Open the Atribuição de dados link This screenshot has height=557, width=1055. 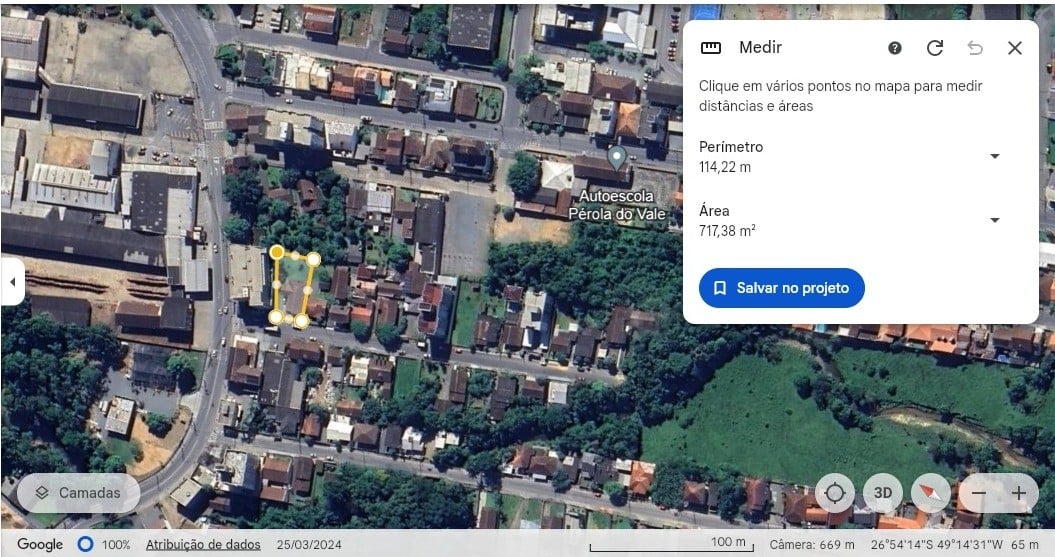(x=203, y=544)
